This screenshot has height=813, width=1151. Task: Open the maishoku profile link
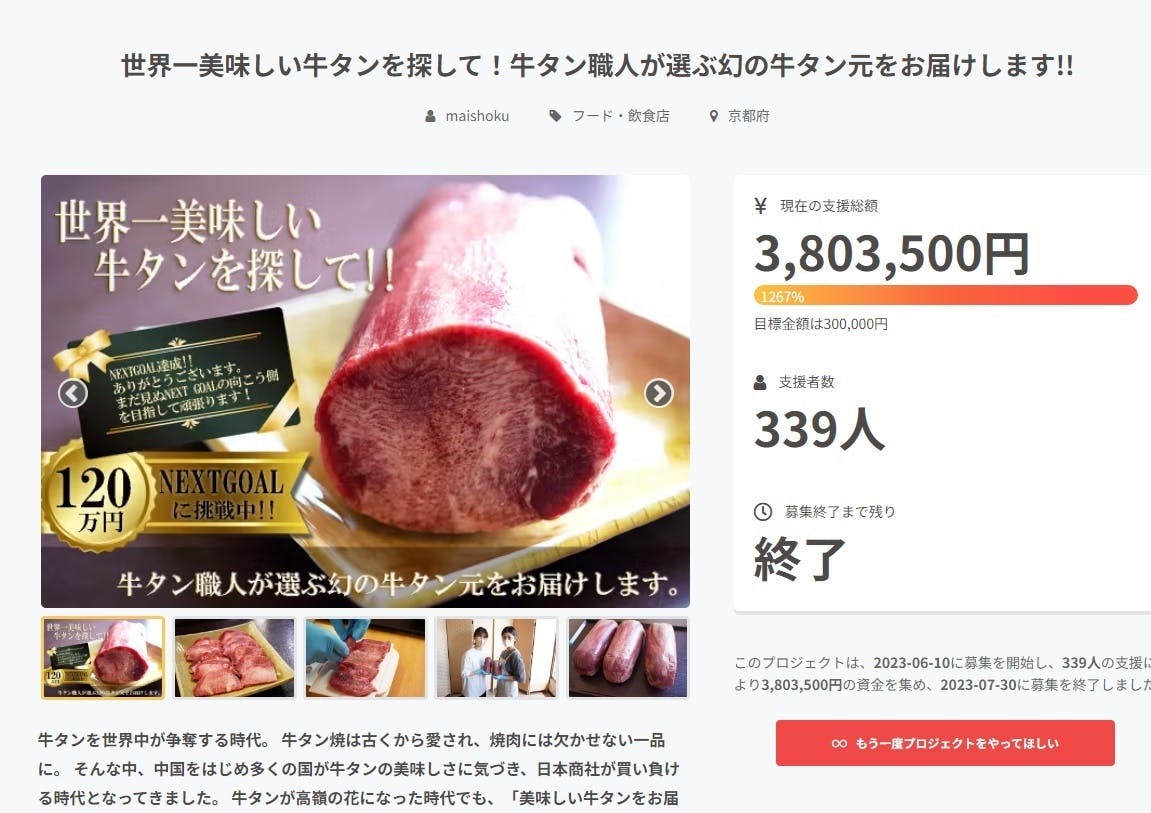(477, 116)
